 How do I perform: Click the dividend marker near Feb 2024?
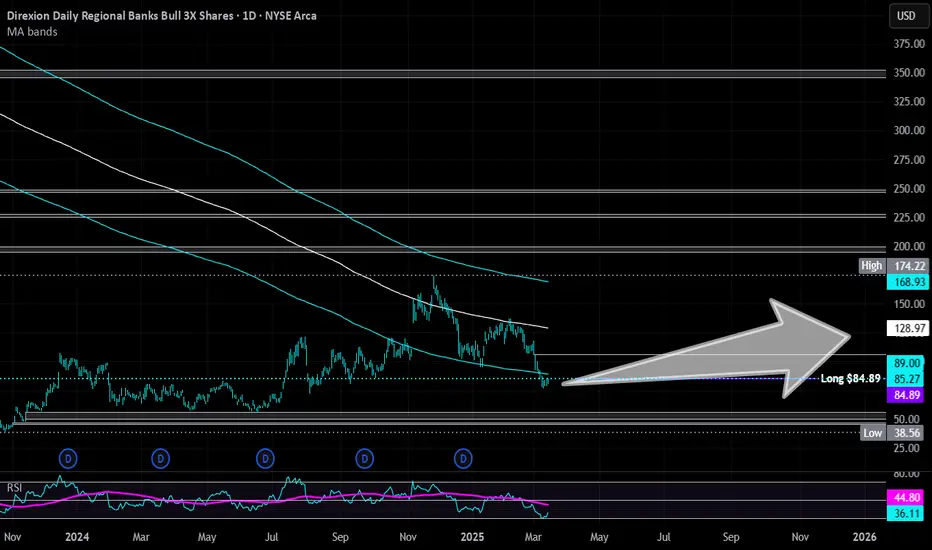[68, 458]
